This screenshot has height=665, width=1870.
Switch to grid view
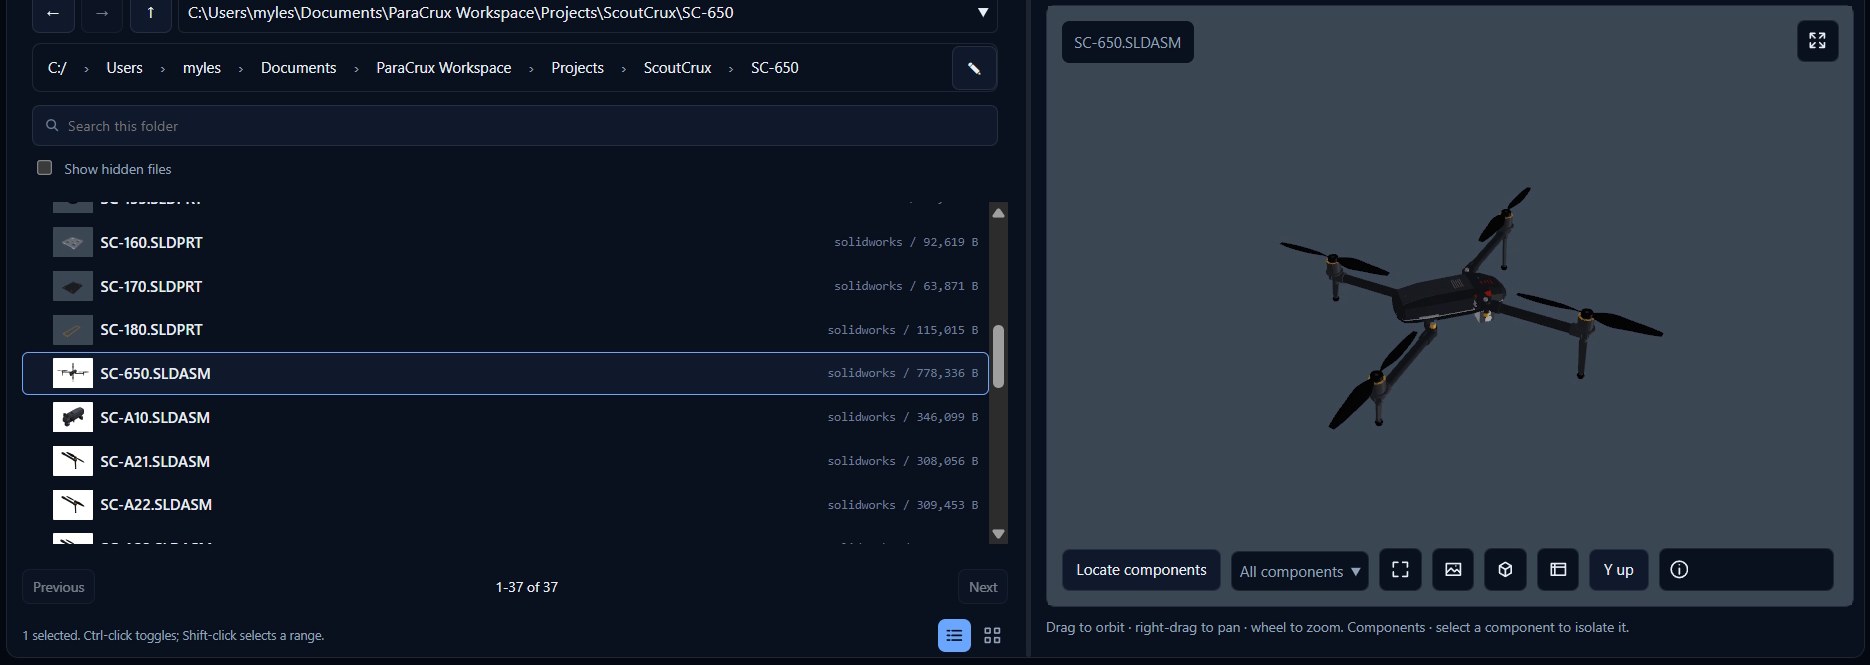coord(992,635)
